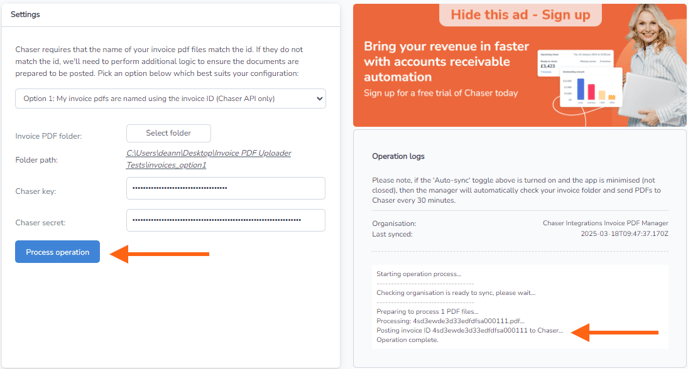The width and height of the screenshot is (688, 369).
Task: Select the Settings panel title
Action: (x=25, y=14)
